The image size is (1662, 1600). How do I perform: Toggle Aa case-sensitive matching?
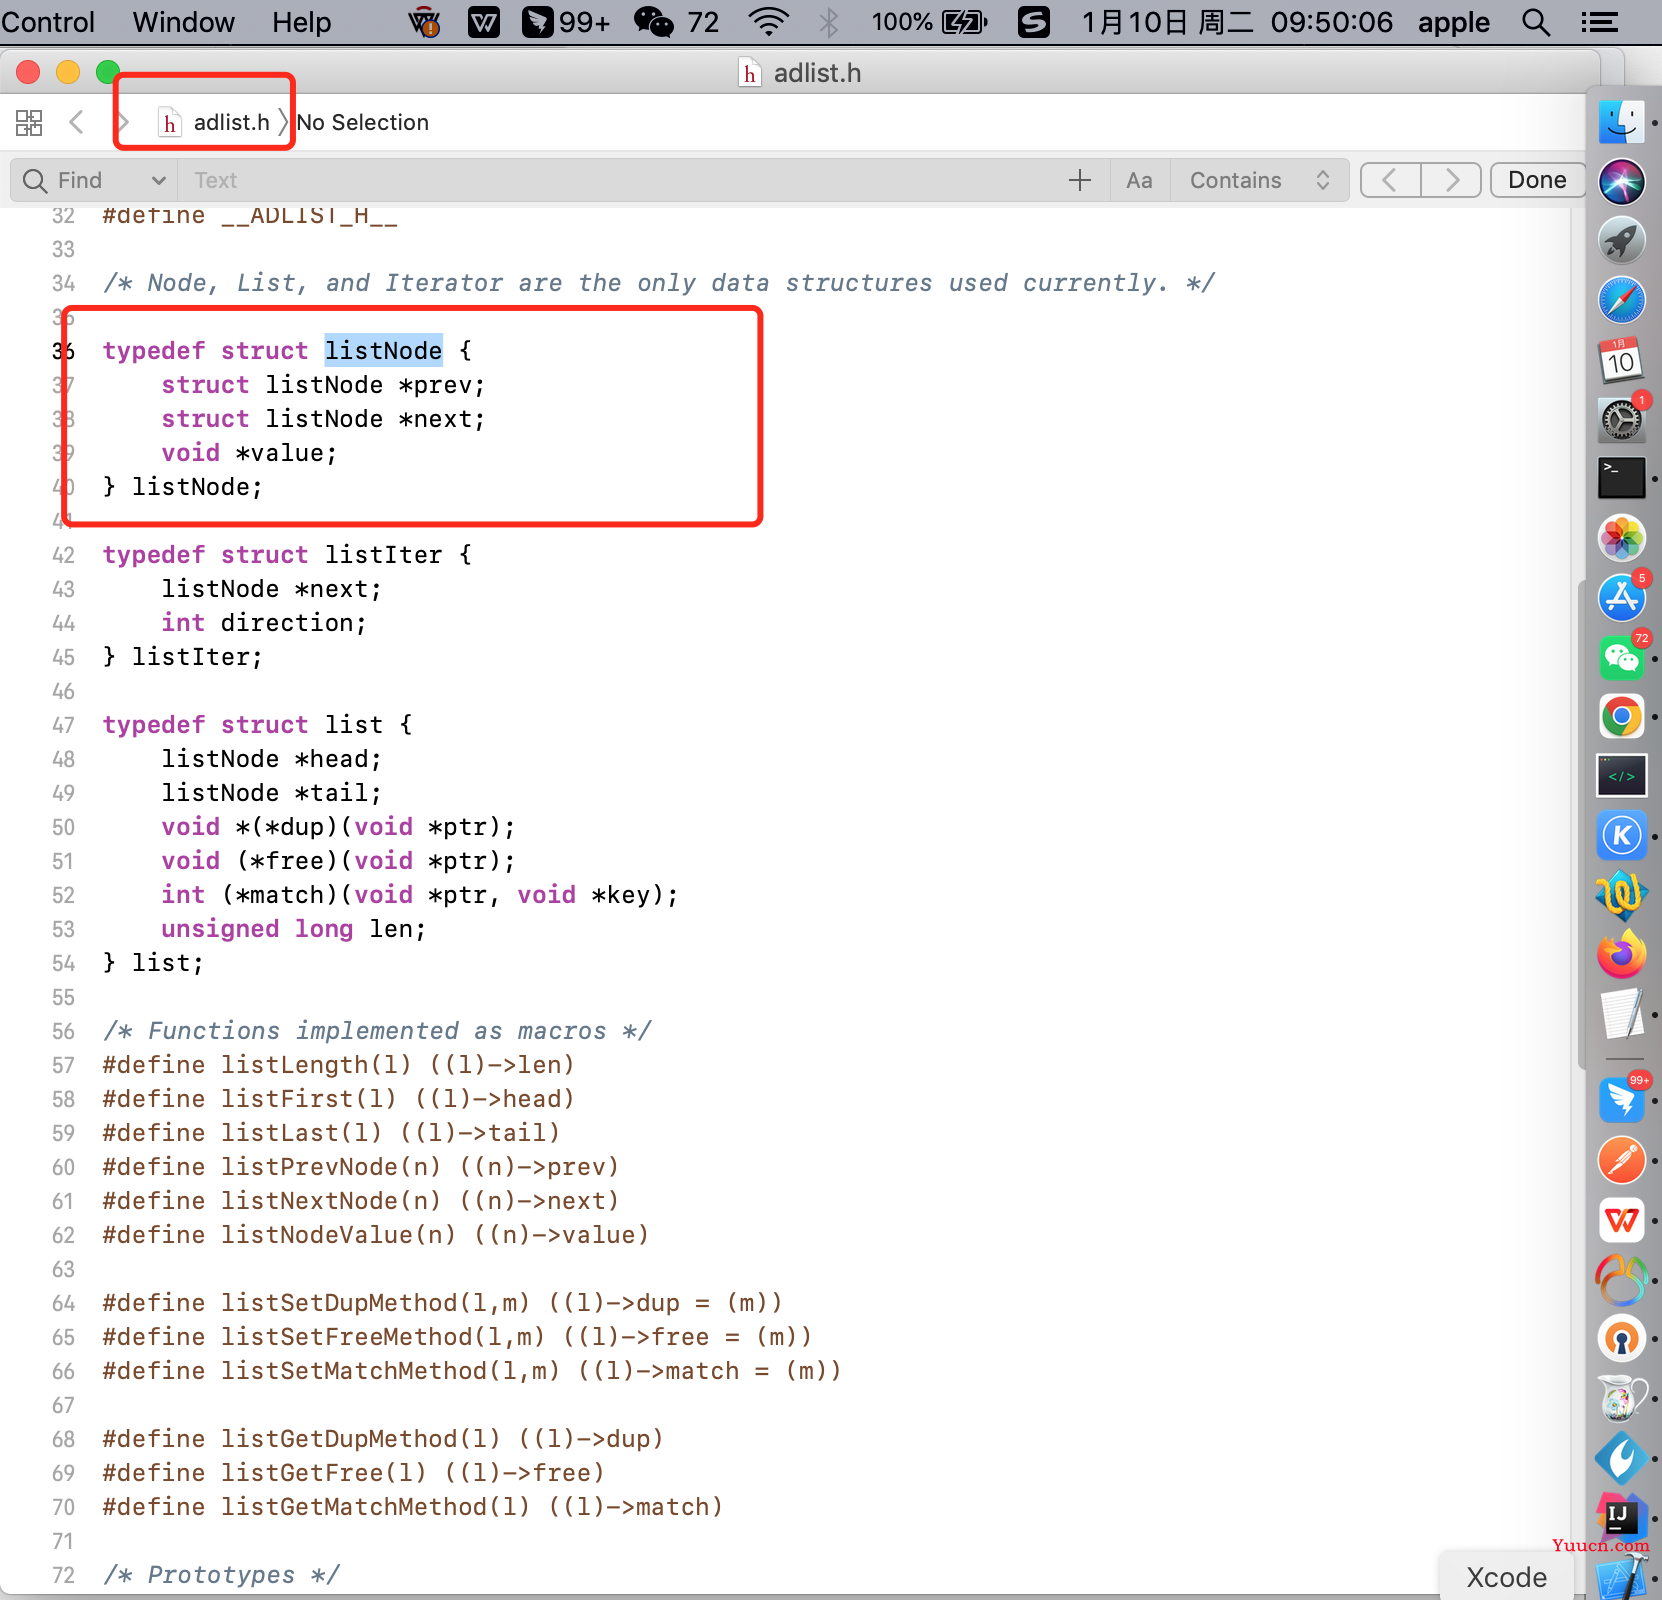[x=1139, y=180]
